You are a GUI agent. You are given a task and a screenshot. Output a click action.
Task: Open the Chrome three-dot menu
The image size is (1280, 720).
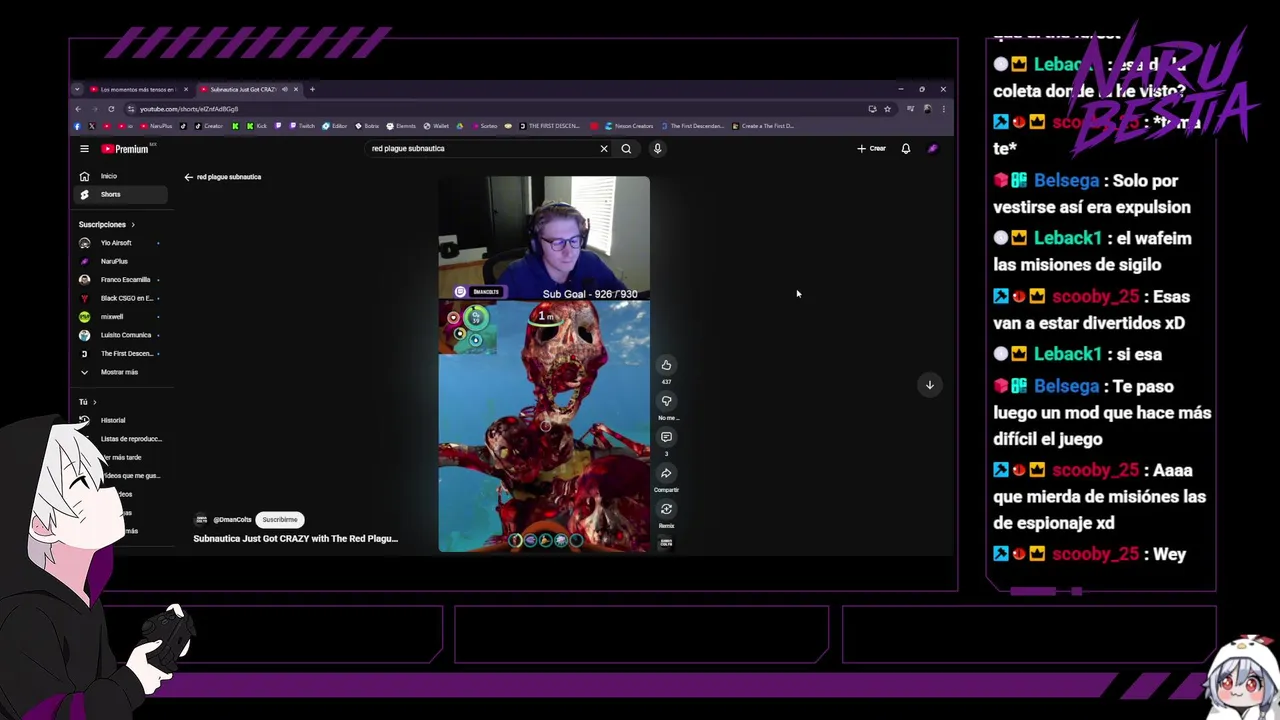pyautogui.click(x=943, y=109)
